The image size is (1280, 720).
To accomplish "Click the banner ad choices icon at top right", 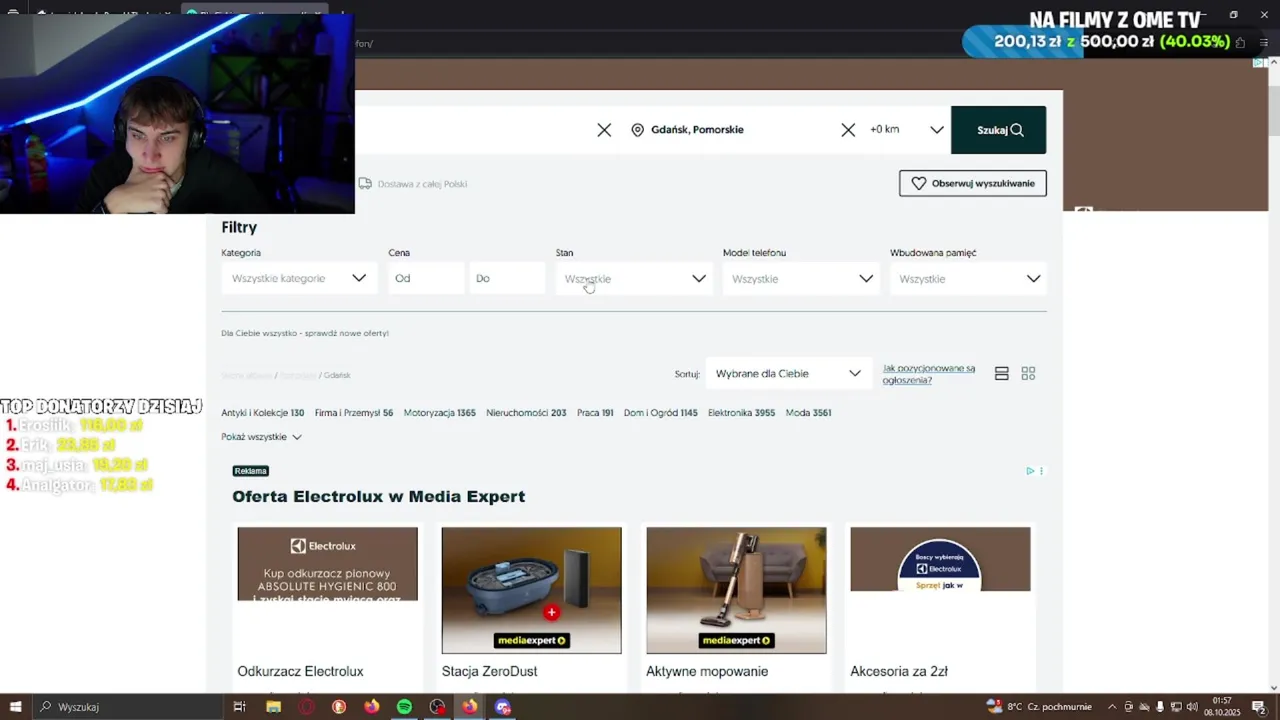I will 1259,63.
